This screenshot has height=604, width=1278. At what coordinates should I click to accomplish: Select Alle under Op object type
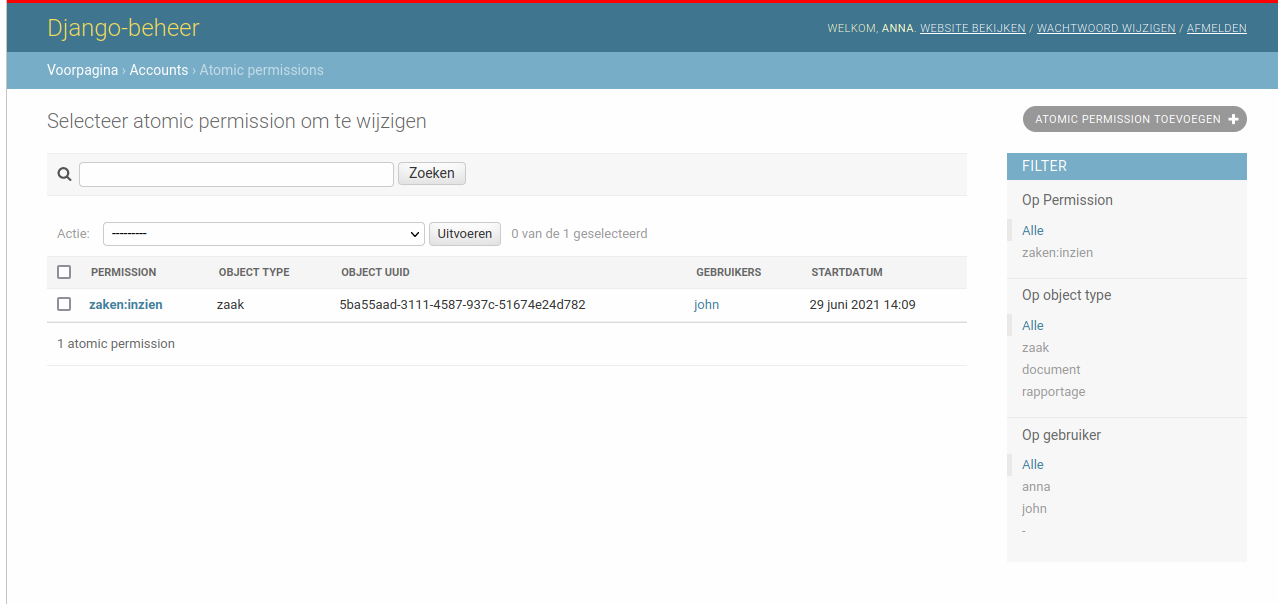[1033, 326]
